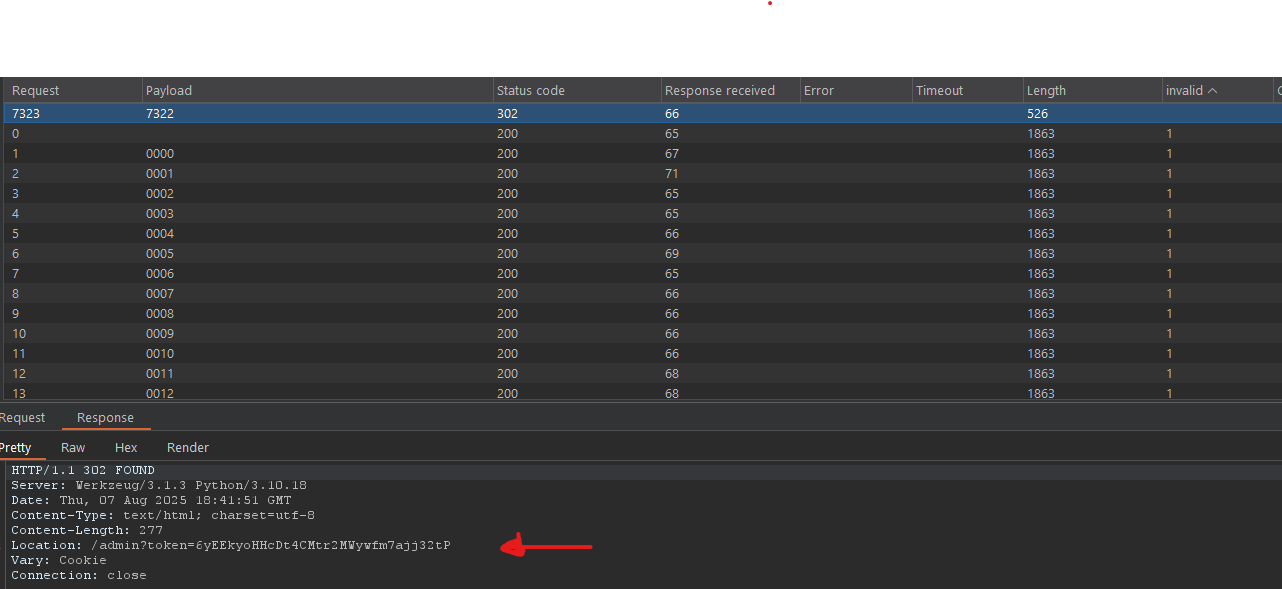
Task: Select result row with payload 0005
Action: pos(160,254)
